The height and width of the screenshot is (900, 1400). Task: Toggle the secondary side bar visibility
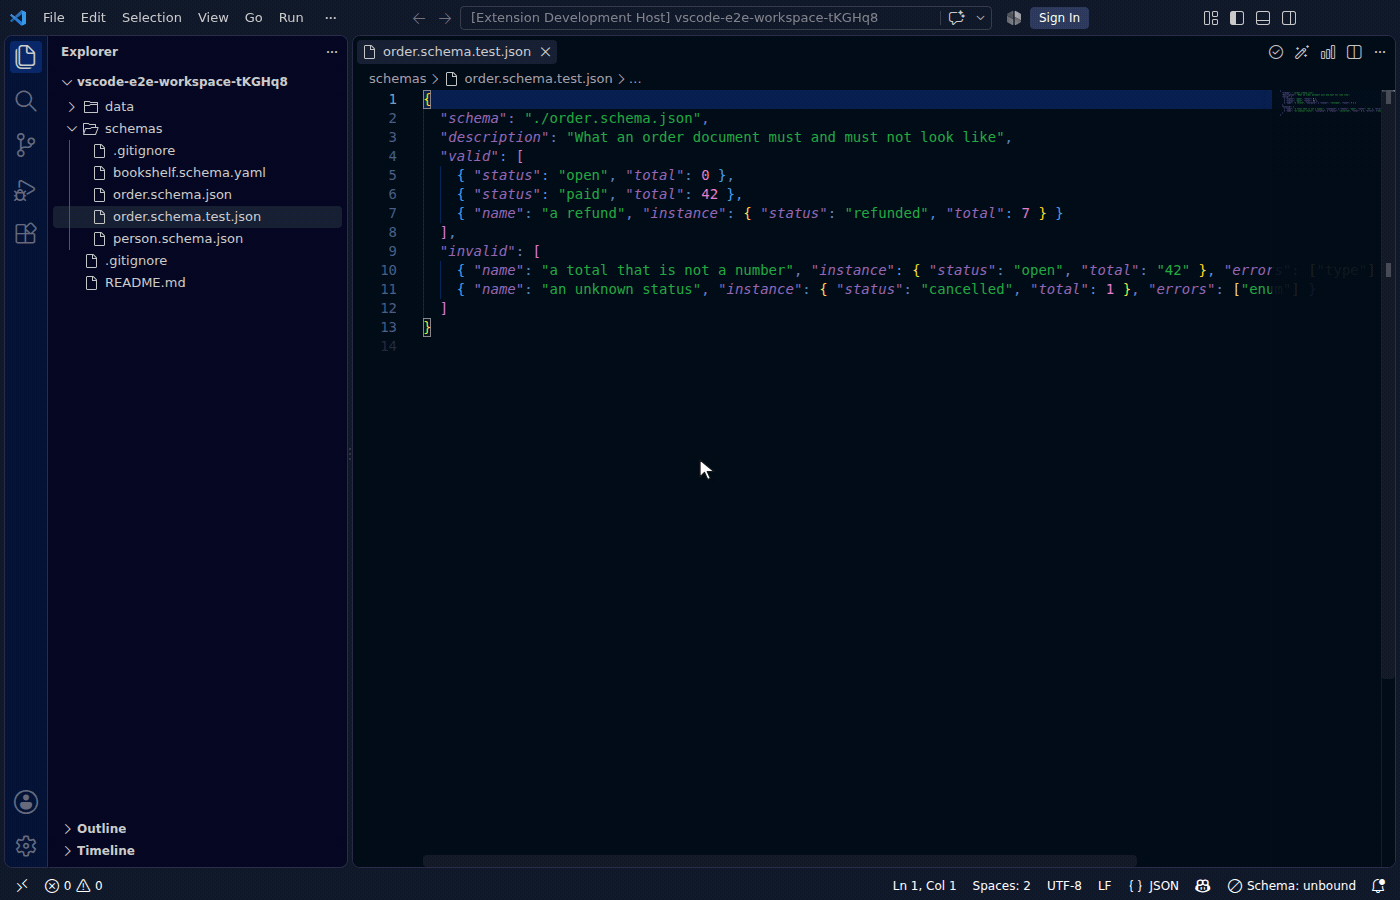tap(1289, 18)
